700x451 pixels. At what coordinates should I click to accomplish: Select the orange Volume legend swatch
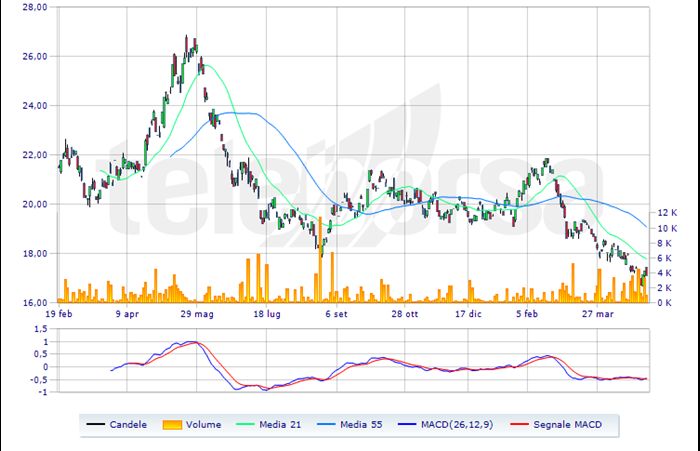pos(172,425)
